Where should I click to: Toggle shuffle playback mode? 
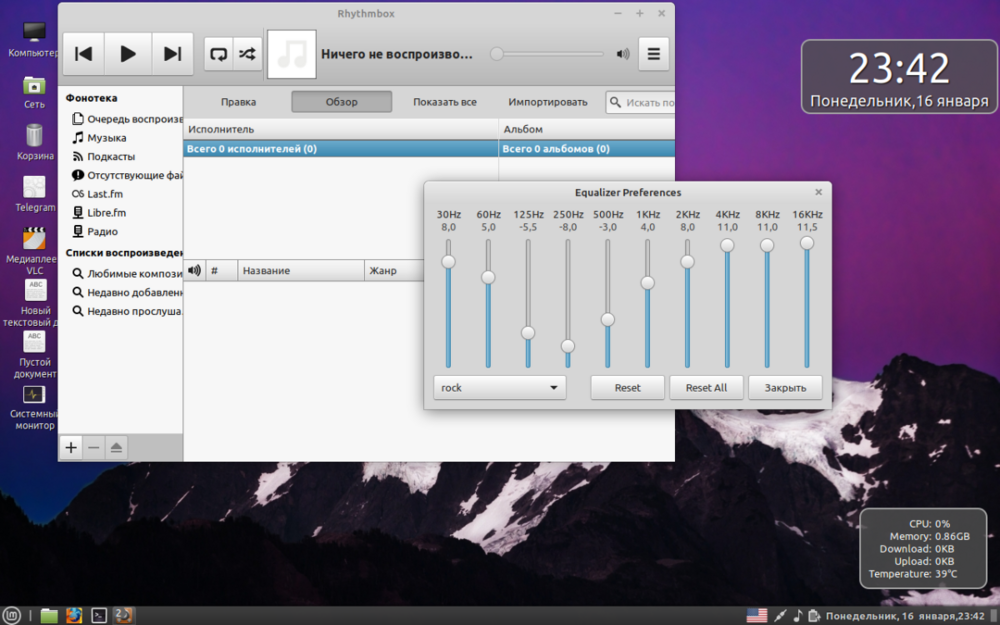tap(246, 54)
